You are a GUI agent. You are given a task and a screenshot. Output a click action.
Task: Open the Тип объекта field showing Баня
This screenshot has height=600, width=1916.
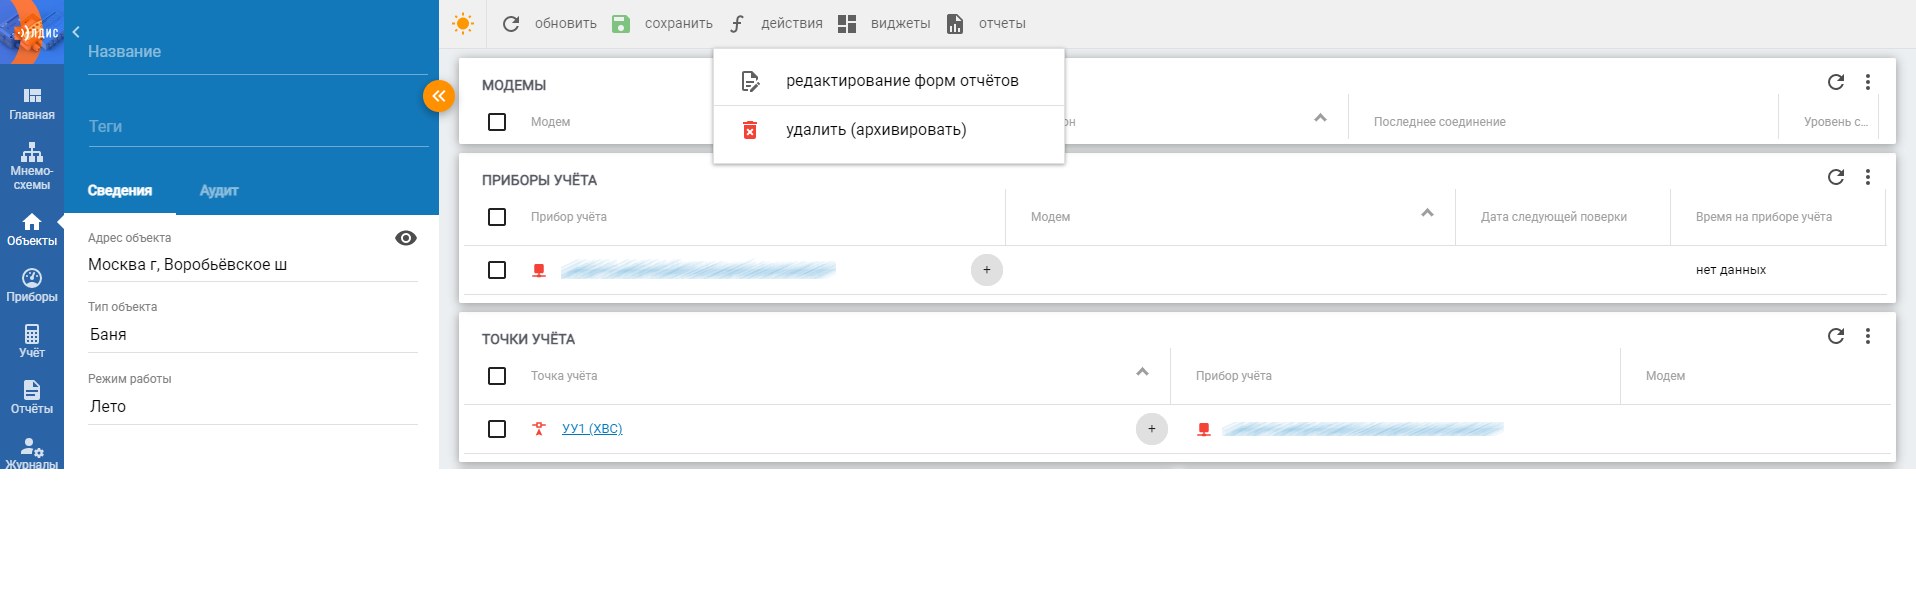(x=253, y=335)
